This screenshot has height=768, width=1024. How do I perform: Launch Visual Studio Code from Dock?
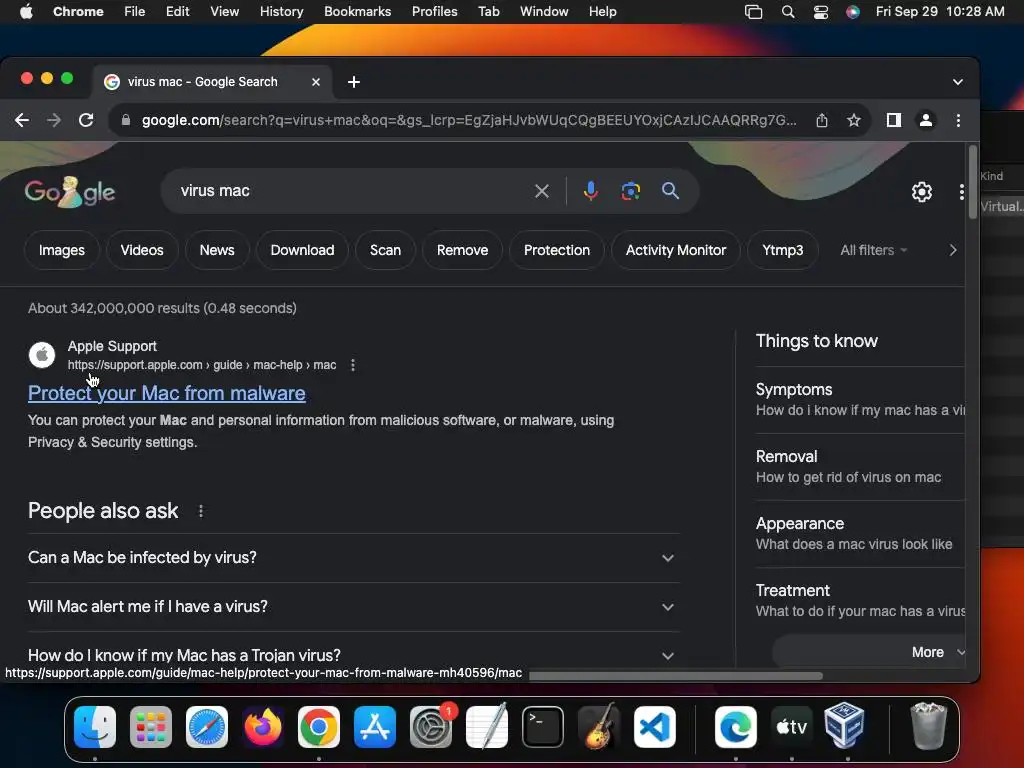click(x=654, y=727)
